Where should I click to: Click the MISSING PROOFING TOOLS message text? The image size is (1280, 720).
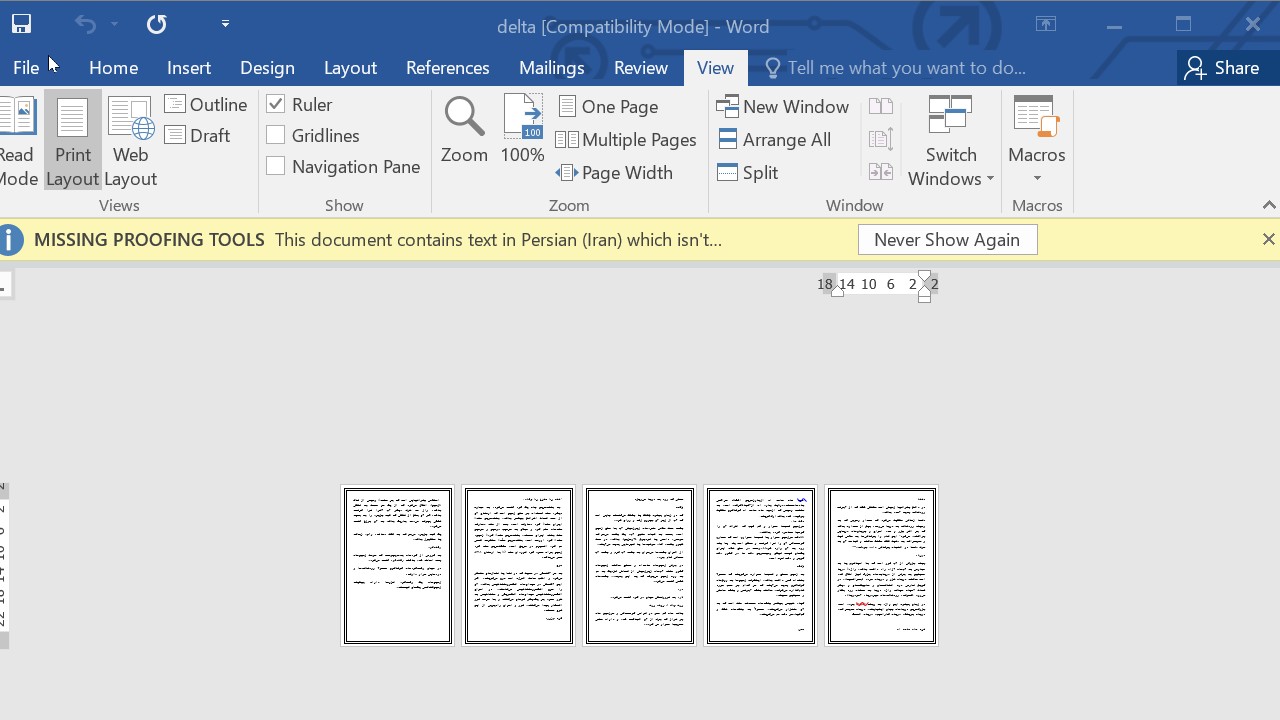(x=149, y=240)
